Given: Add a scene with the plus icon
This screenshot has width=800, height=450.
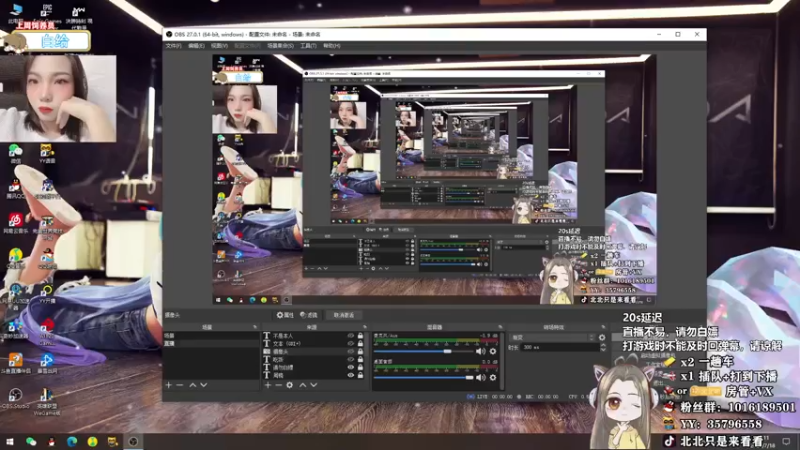Looking at the screenshot, I should [169, 385].
